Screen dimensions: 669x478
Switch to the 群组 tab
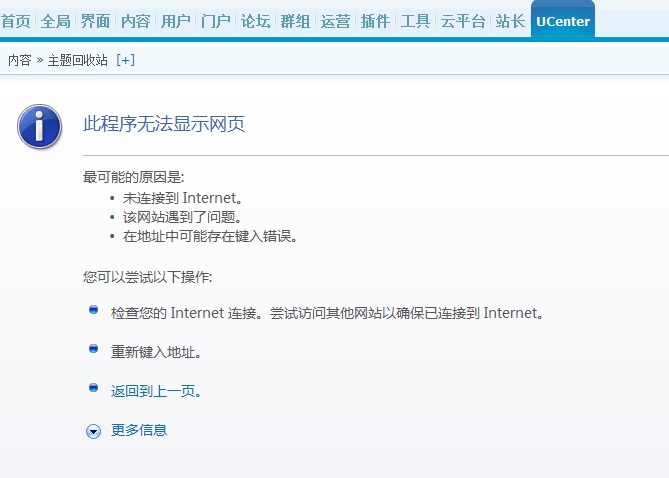coord(295,21)
